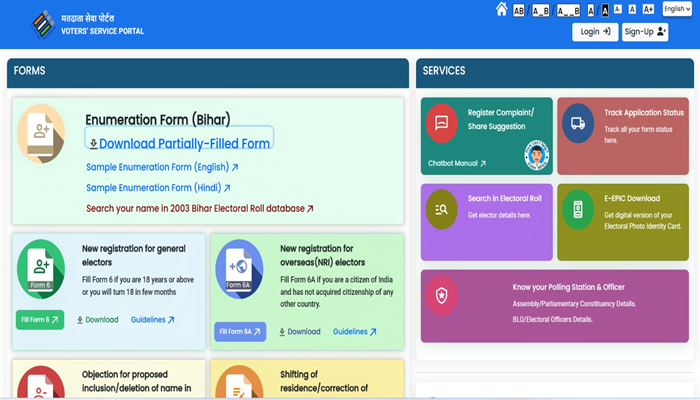Click 'Assembly/Parliamentary Constituency Details' text

click(574, 304)
